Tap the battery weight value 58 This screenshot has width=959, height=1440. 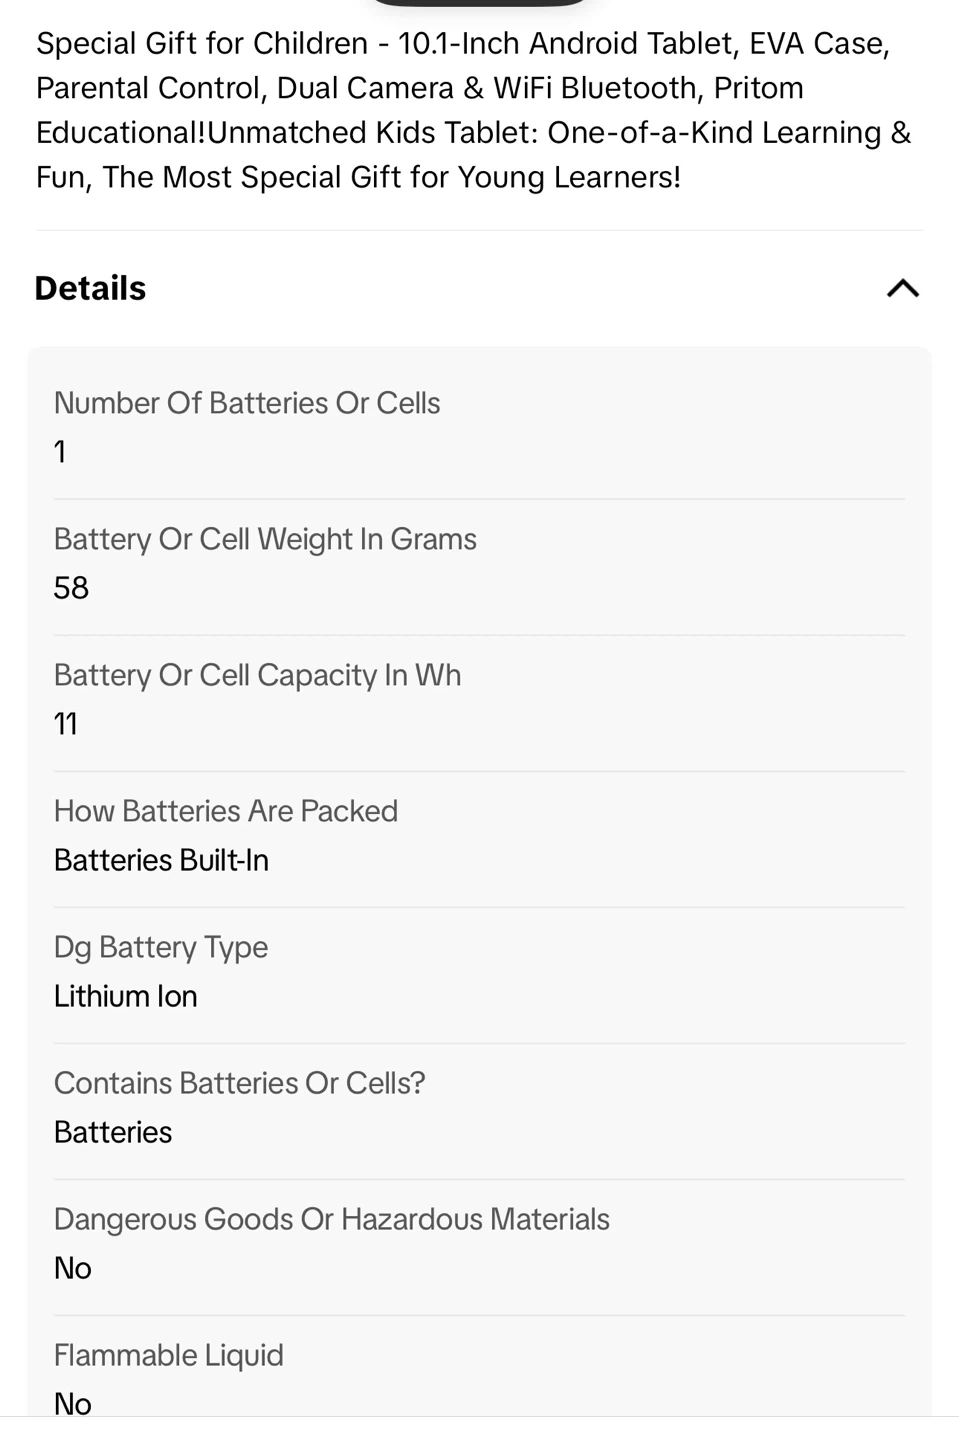coord(71,588)
